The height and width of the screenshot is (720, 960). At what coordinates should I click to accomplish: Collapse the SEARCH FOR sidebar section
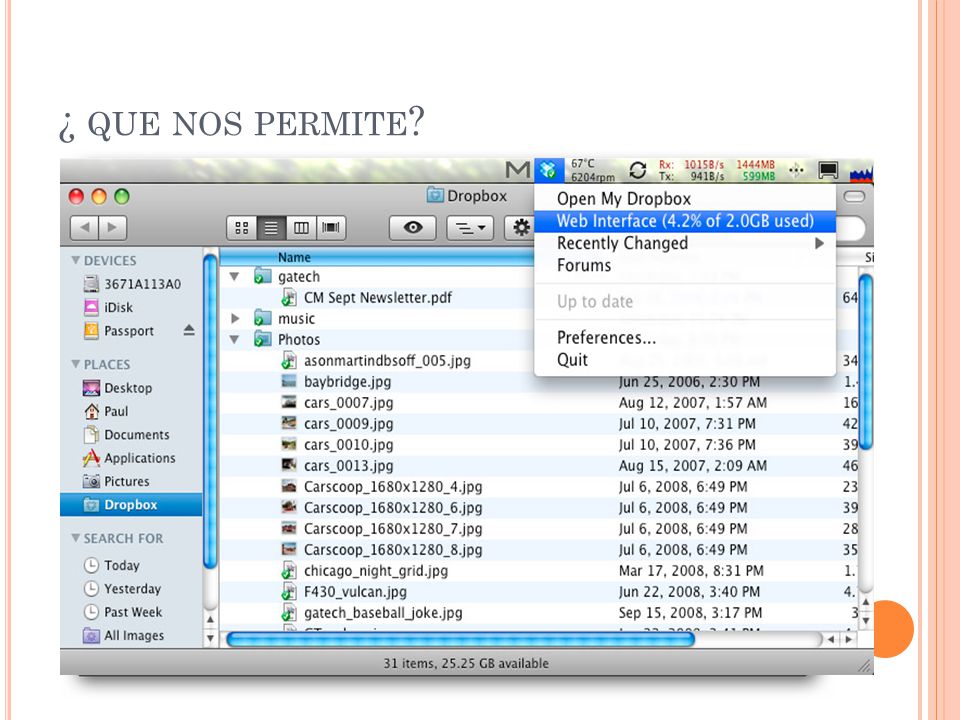coord(76,538)
